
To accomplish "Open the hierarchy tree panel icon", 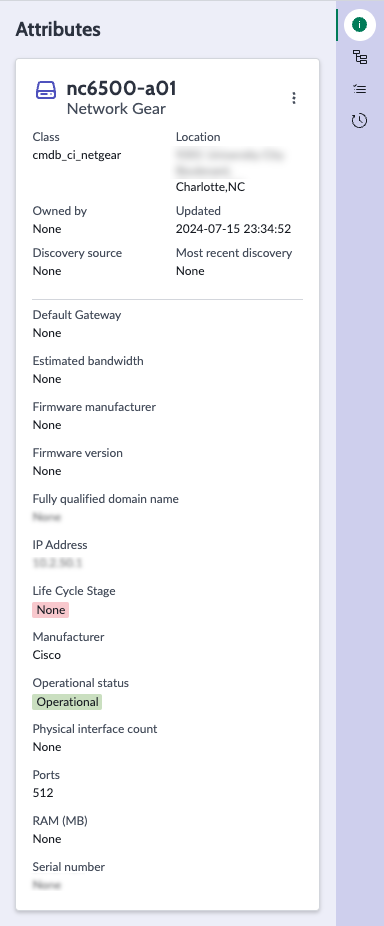I will 359,57.
